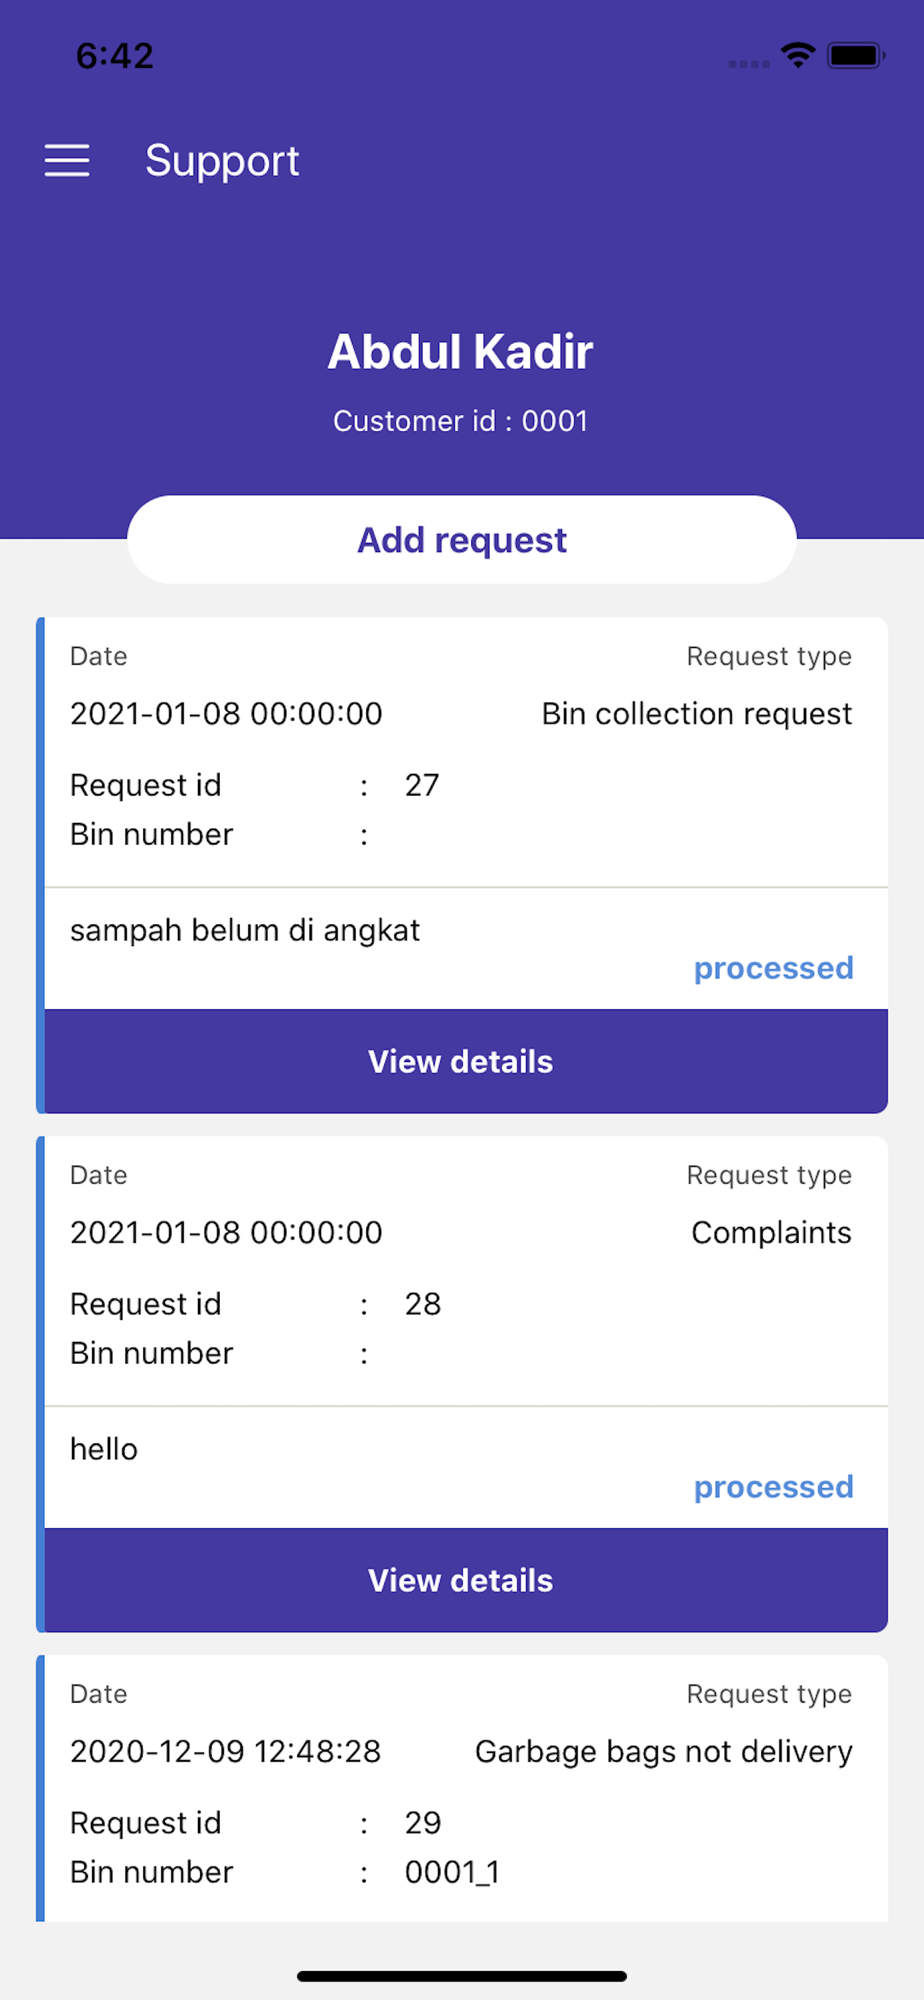Tap the Support page title

coord(222,161)
